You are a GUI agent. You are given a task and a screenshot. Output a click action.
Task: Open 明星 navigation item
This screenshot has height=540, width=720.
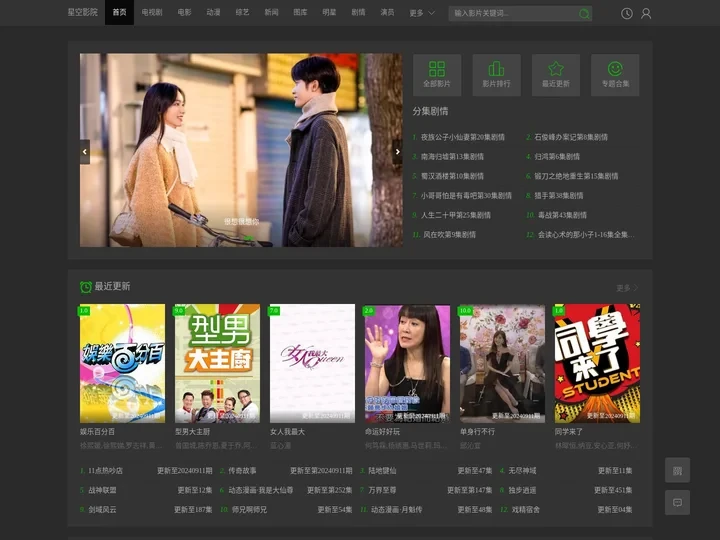click(x=329, y=12)
